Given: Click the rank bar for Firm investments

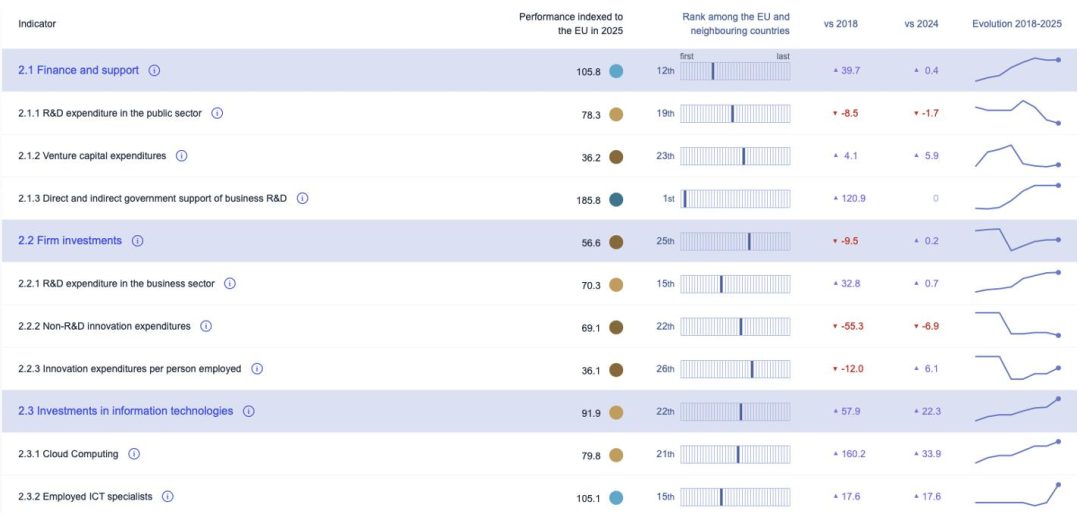Looking at the screenshot, I should click(735, 241).
